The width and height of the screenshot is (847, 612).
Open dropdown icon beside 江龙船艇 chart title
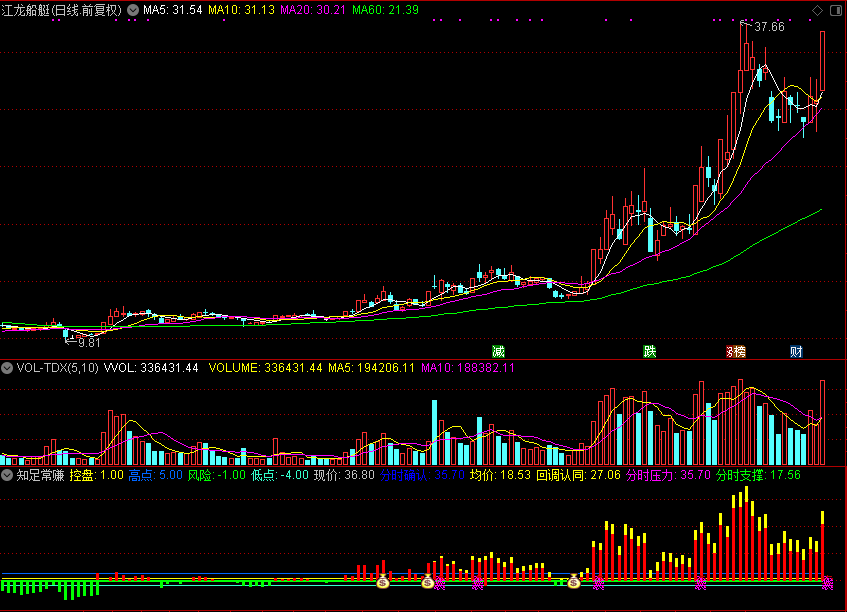click(x=133, y=10)
